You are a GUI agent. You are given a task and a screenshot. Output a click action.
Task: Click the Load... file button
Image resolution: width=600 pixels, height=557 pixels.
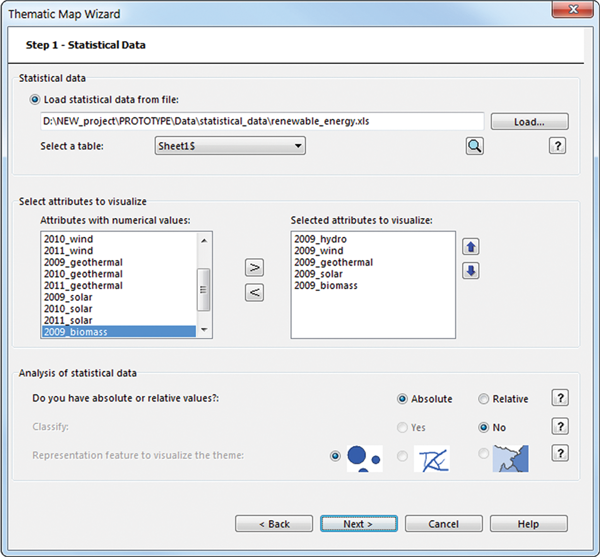(530, 122)
